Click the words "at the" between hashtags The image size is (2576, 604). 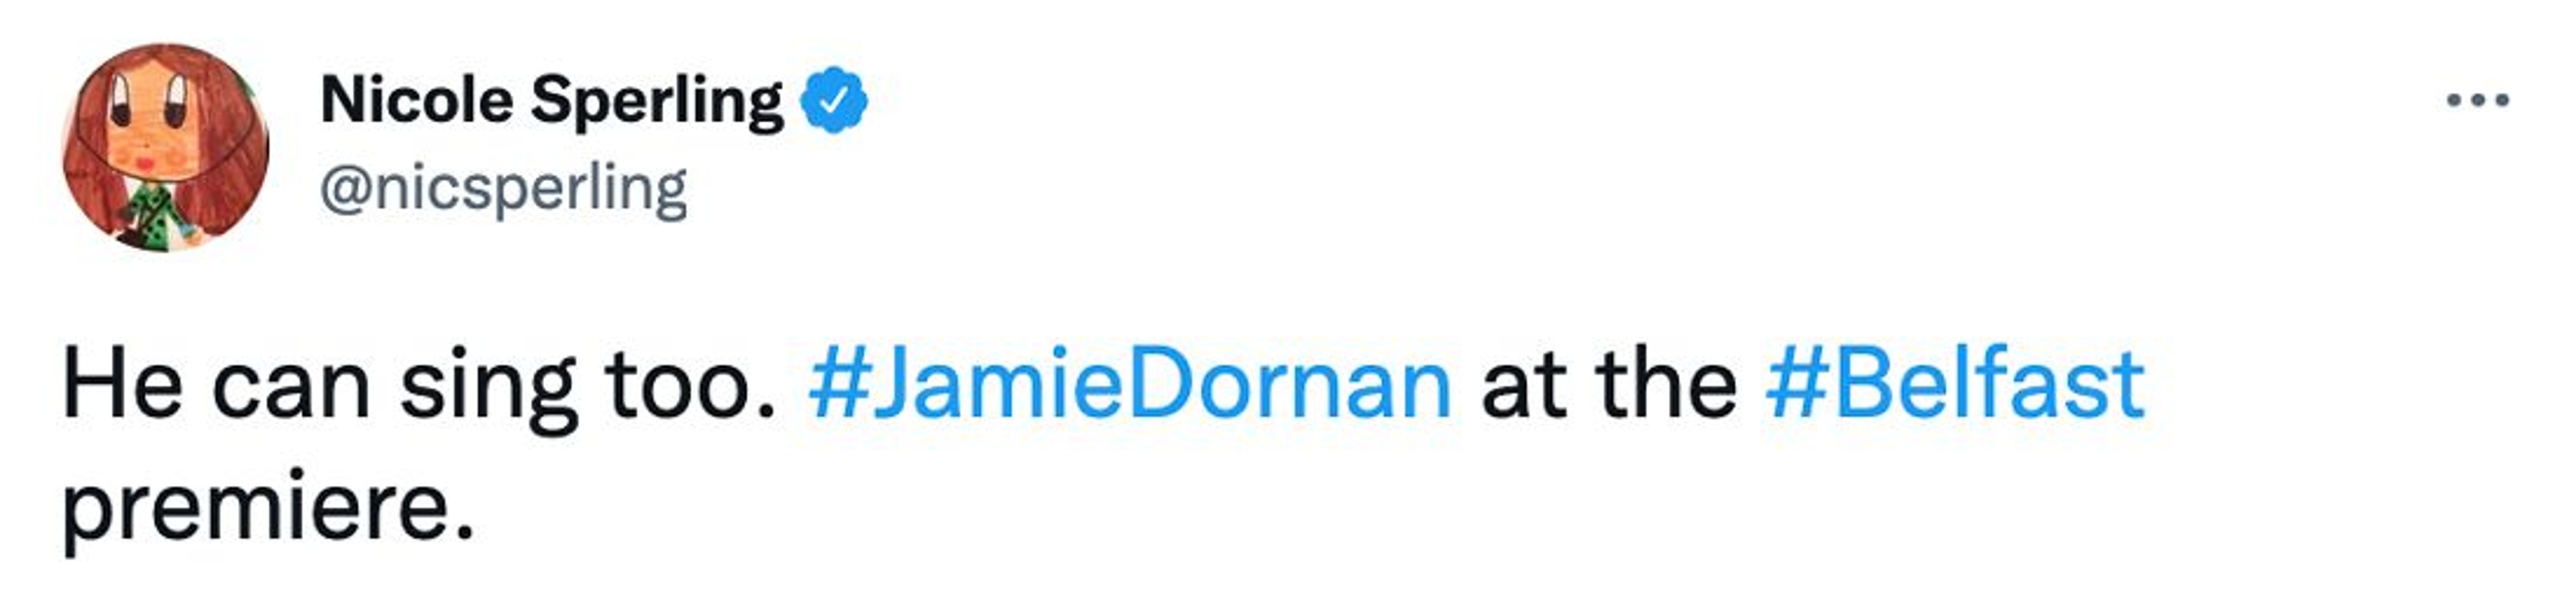click(1608, 385)
